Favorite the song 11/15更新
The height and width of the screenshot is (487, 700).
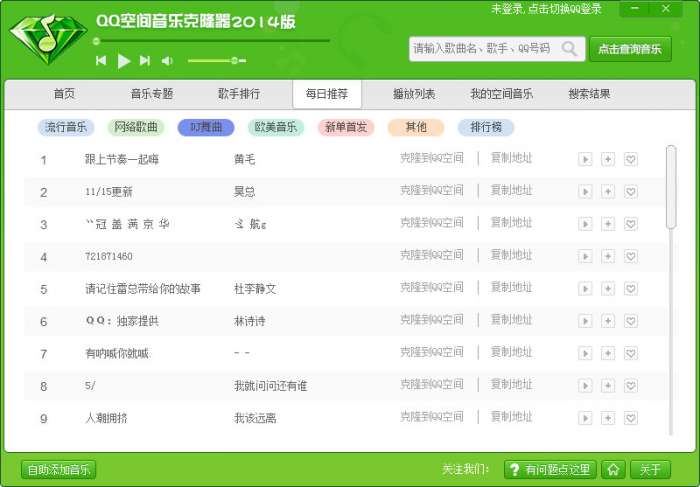[630, 192]
